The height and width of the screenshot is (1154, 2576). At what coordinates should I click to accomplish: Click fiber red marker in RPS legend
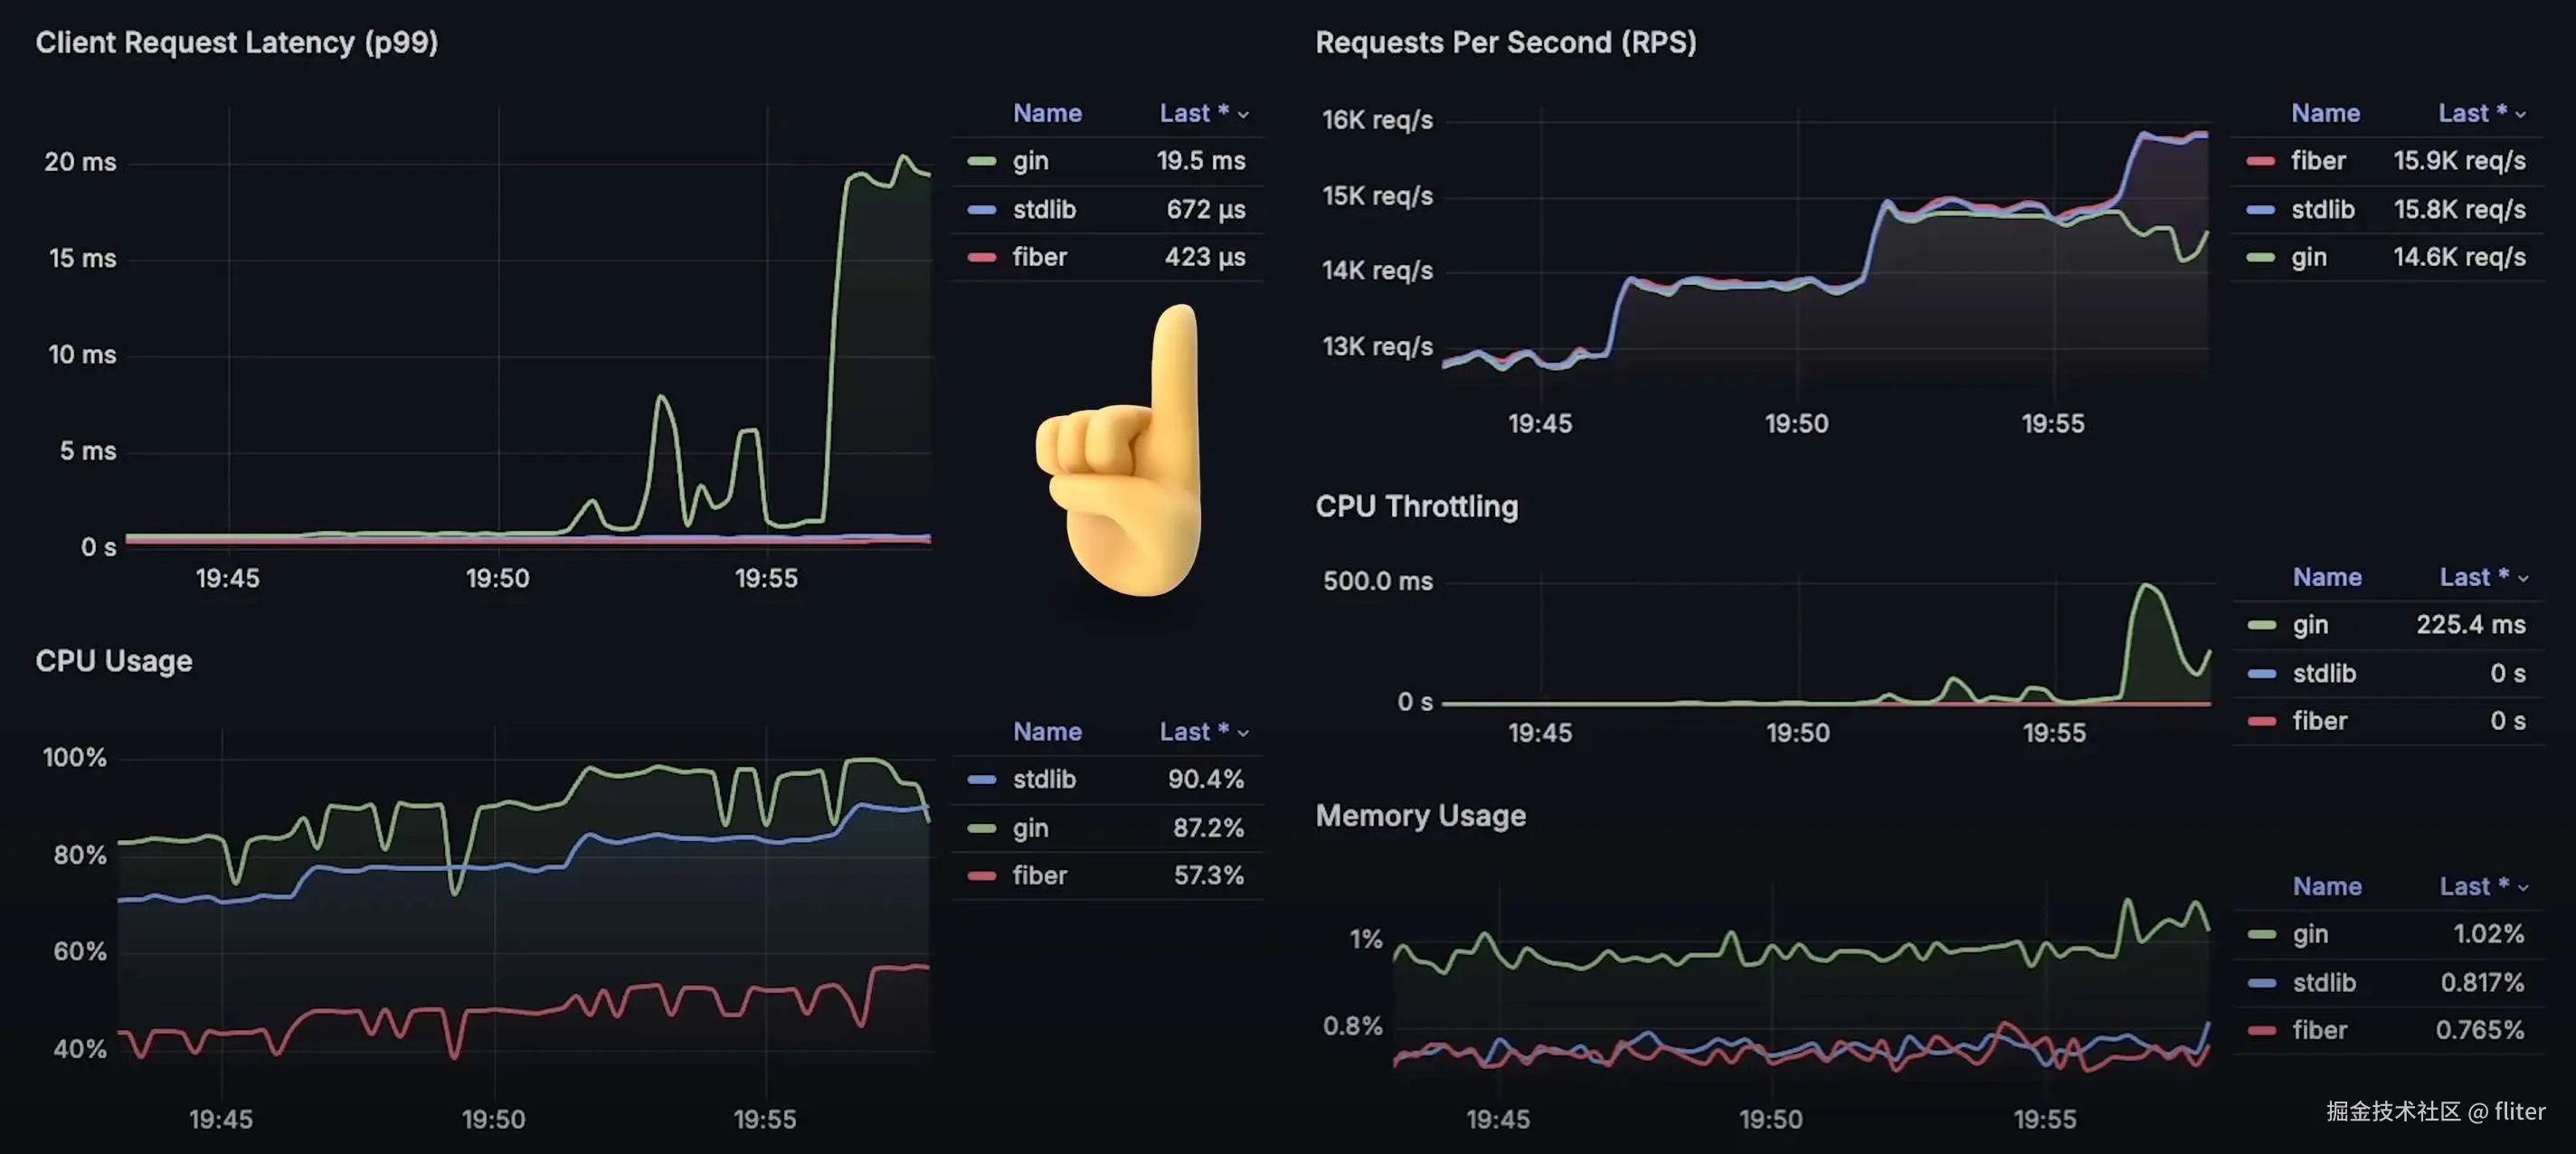click(x=2260, y=161)
